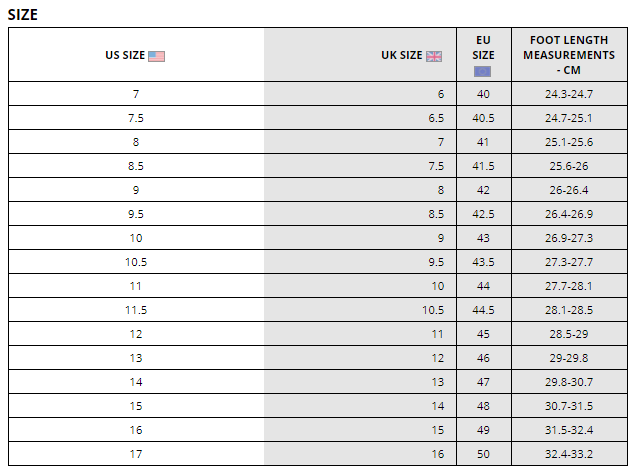Click the UK flag icon
The image size is (634, 474).
tap(434, 56)
